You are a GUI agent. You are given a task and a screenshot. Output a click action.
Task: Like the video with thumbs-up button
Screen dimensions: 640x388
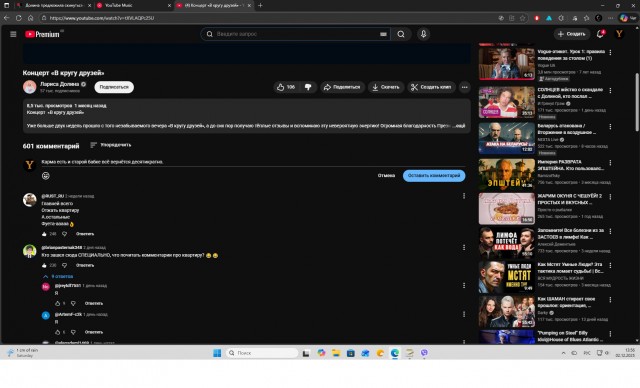coord(286,87)
